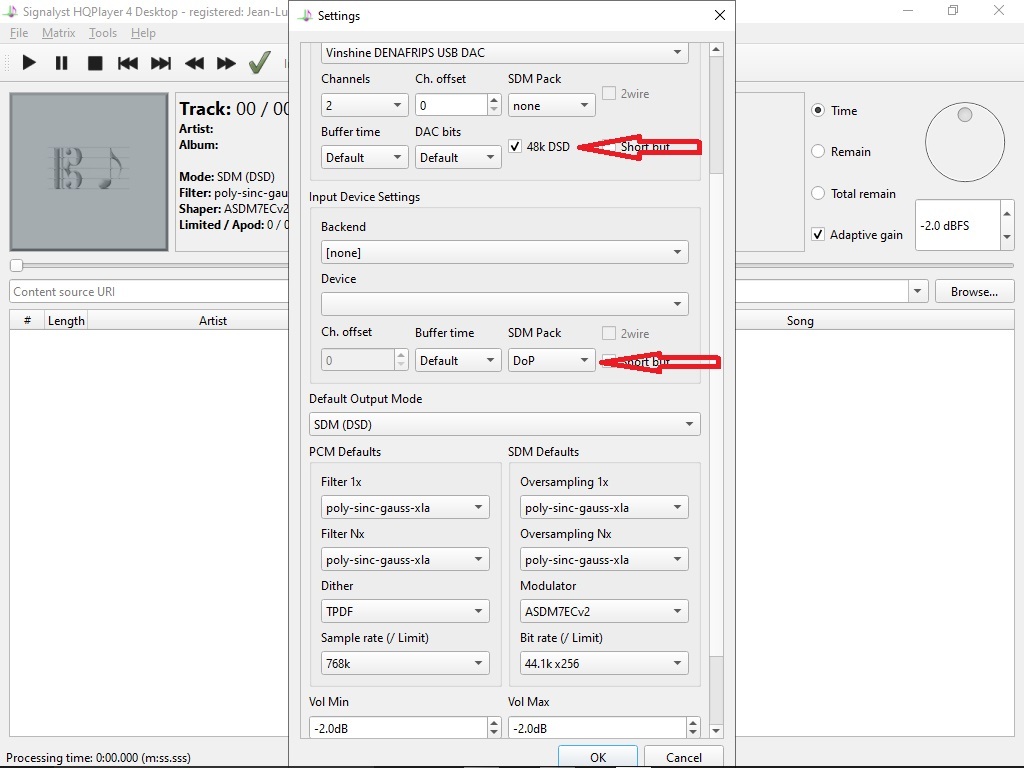This screenshot has width=1024, height=768.
Task: Open the Sample rate dropdown showing 768k
Action: (405, 664)
